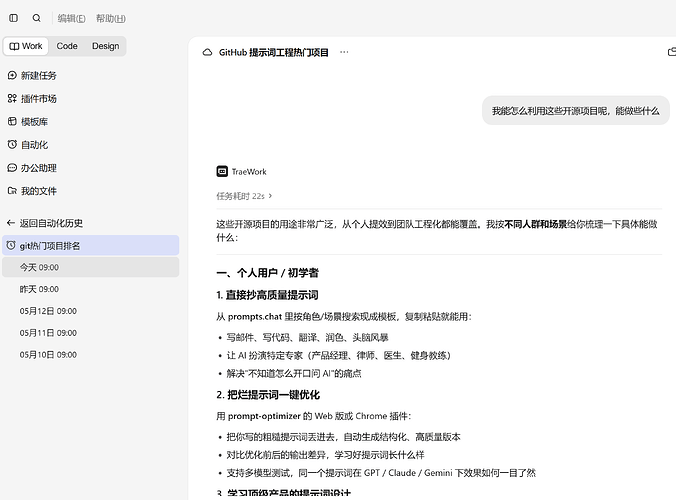Expand the 任务耗时 22s details chevron
Screen dimensions: 676x500
coord(270,196)
